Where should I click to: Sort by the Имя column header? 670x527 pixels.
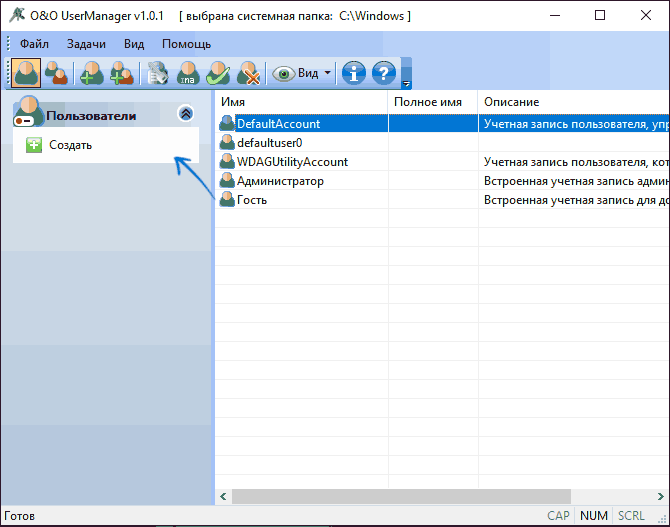(301, 102)
